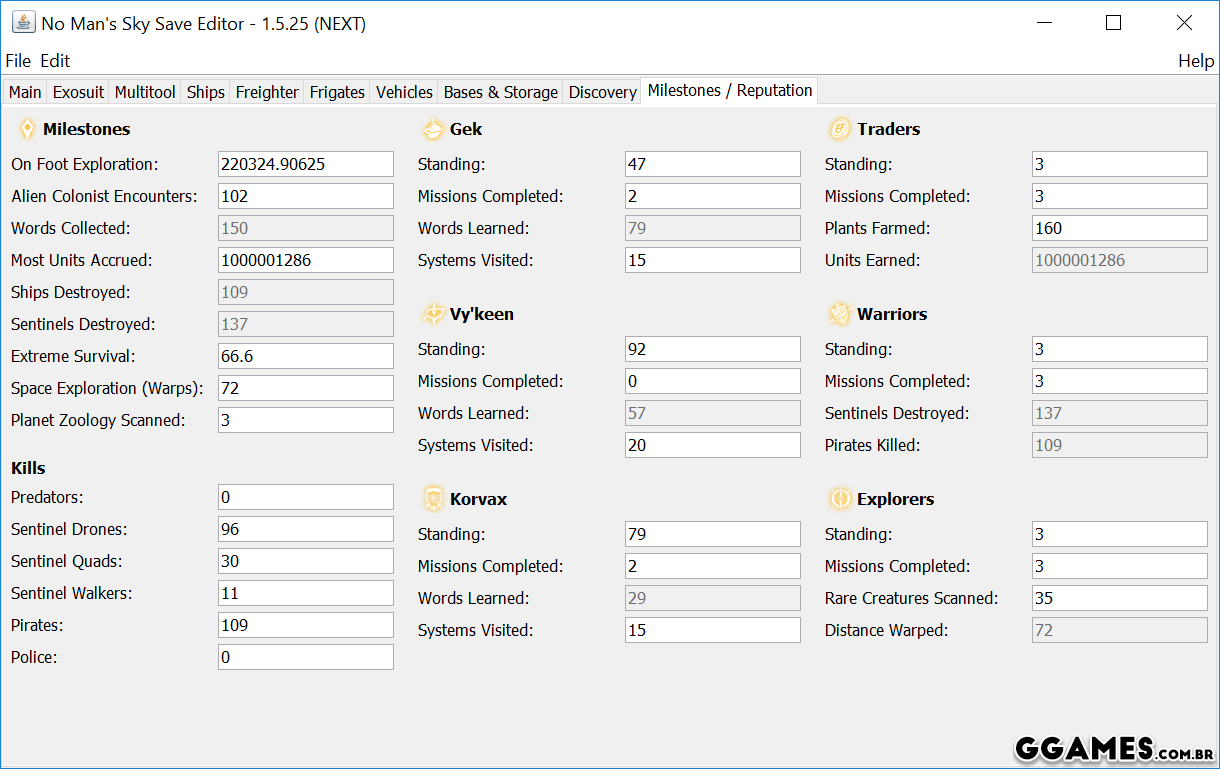Viewport: 1220px width, 769px height.
Task: Select the Bases & Storage tab
Action: point(500,92)
